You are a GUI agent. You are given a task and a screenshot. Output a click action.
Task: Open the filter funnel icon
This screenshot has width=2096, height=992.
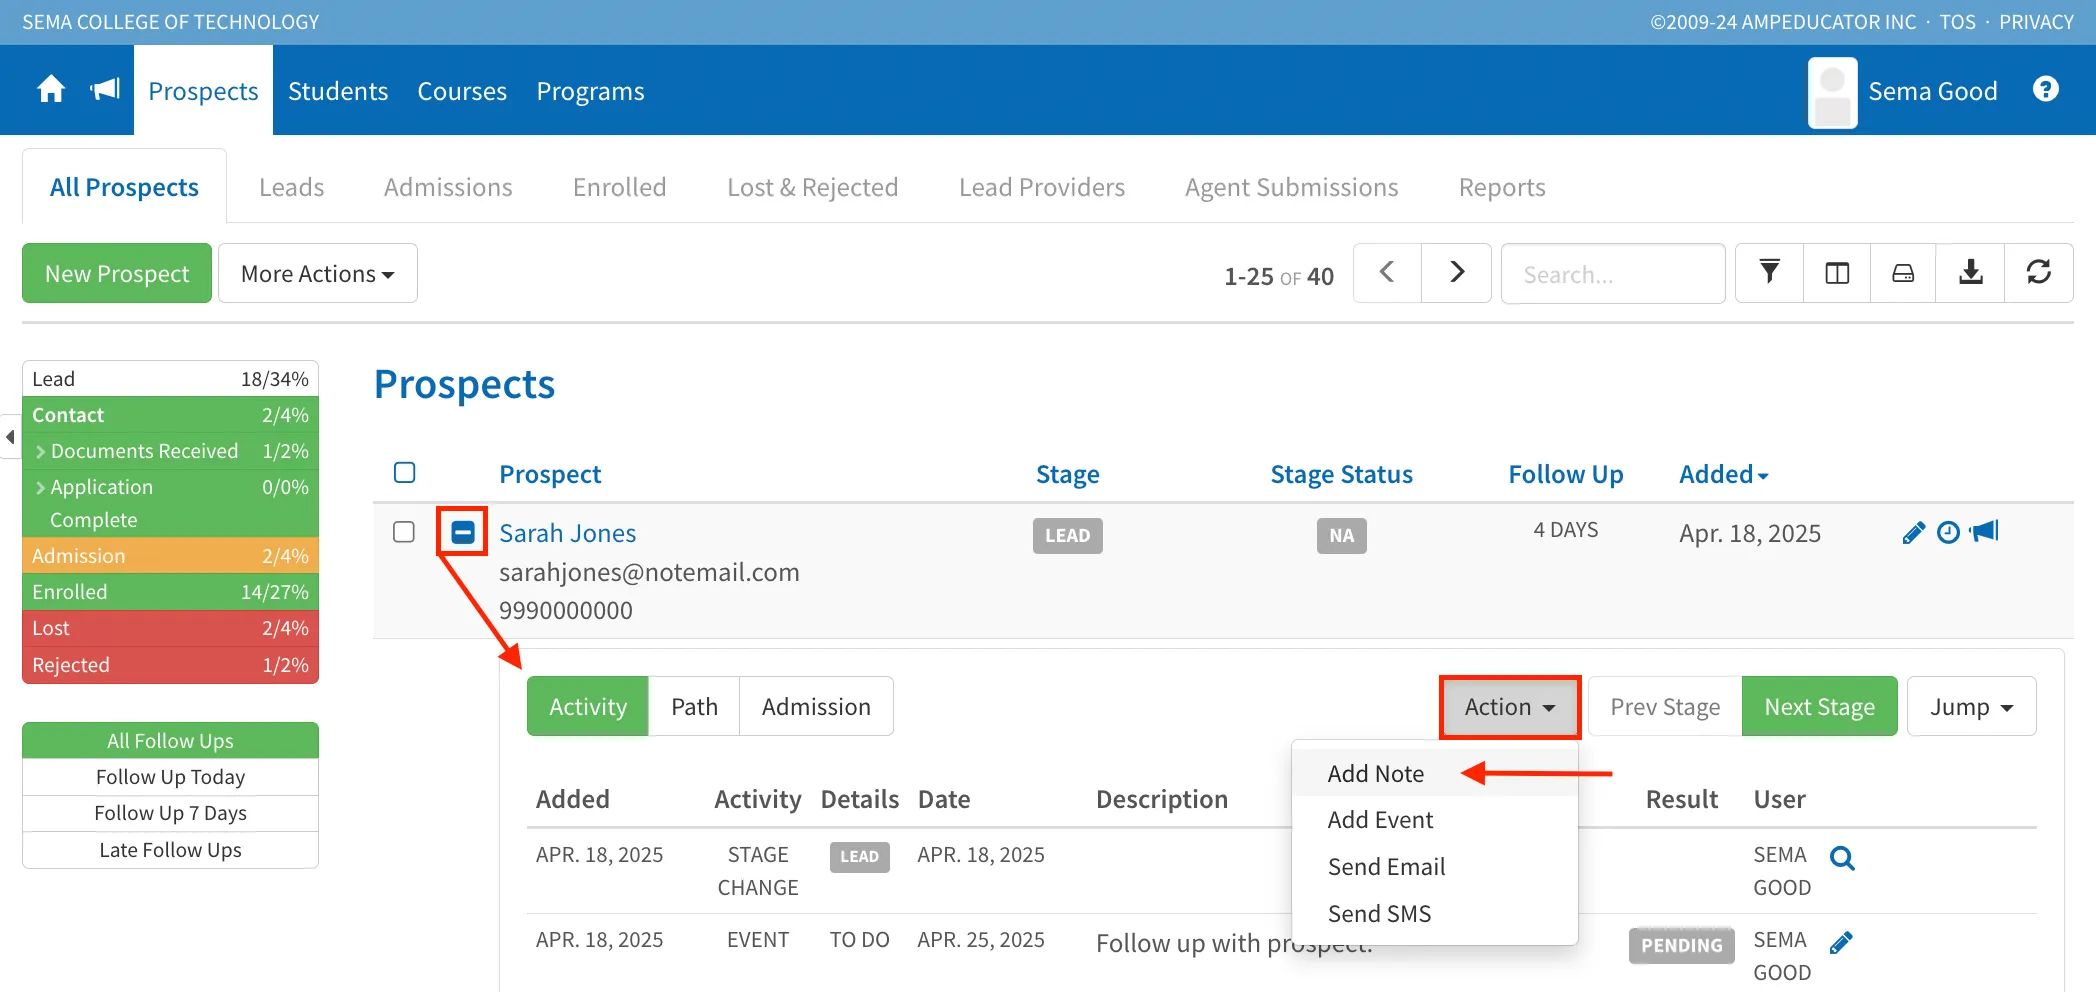point(1769,272)
